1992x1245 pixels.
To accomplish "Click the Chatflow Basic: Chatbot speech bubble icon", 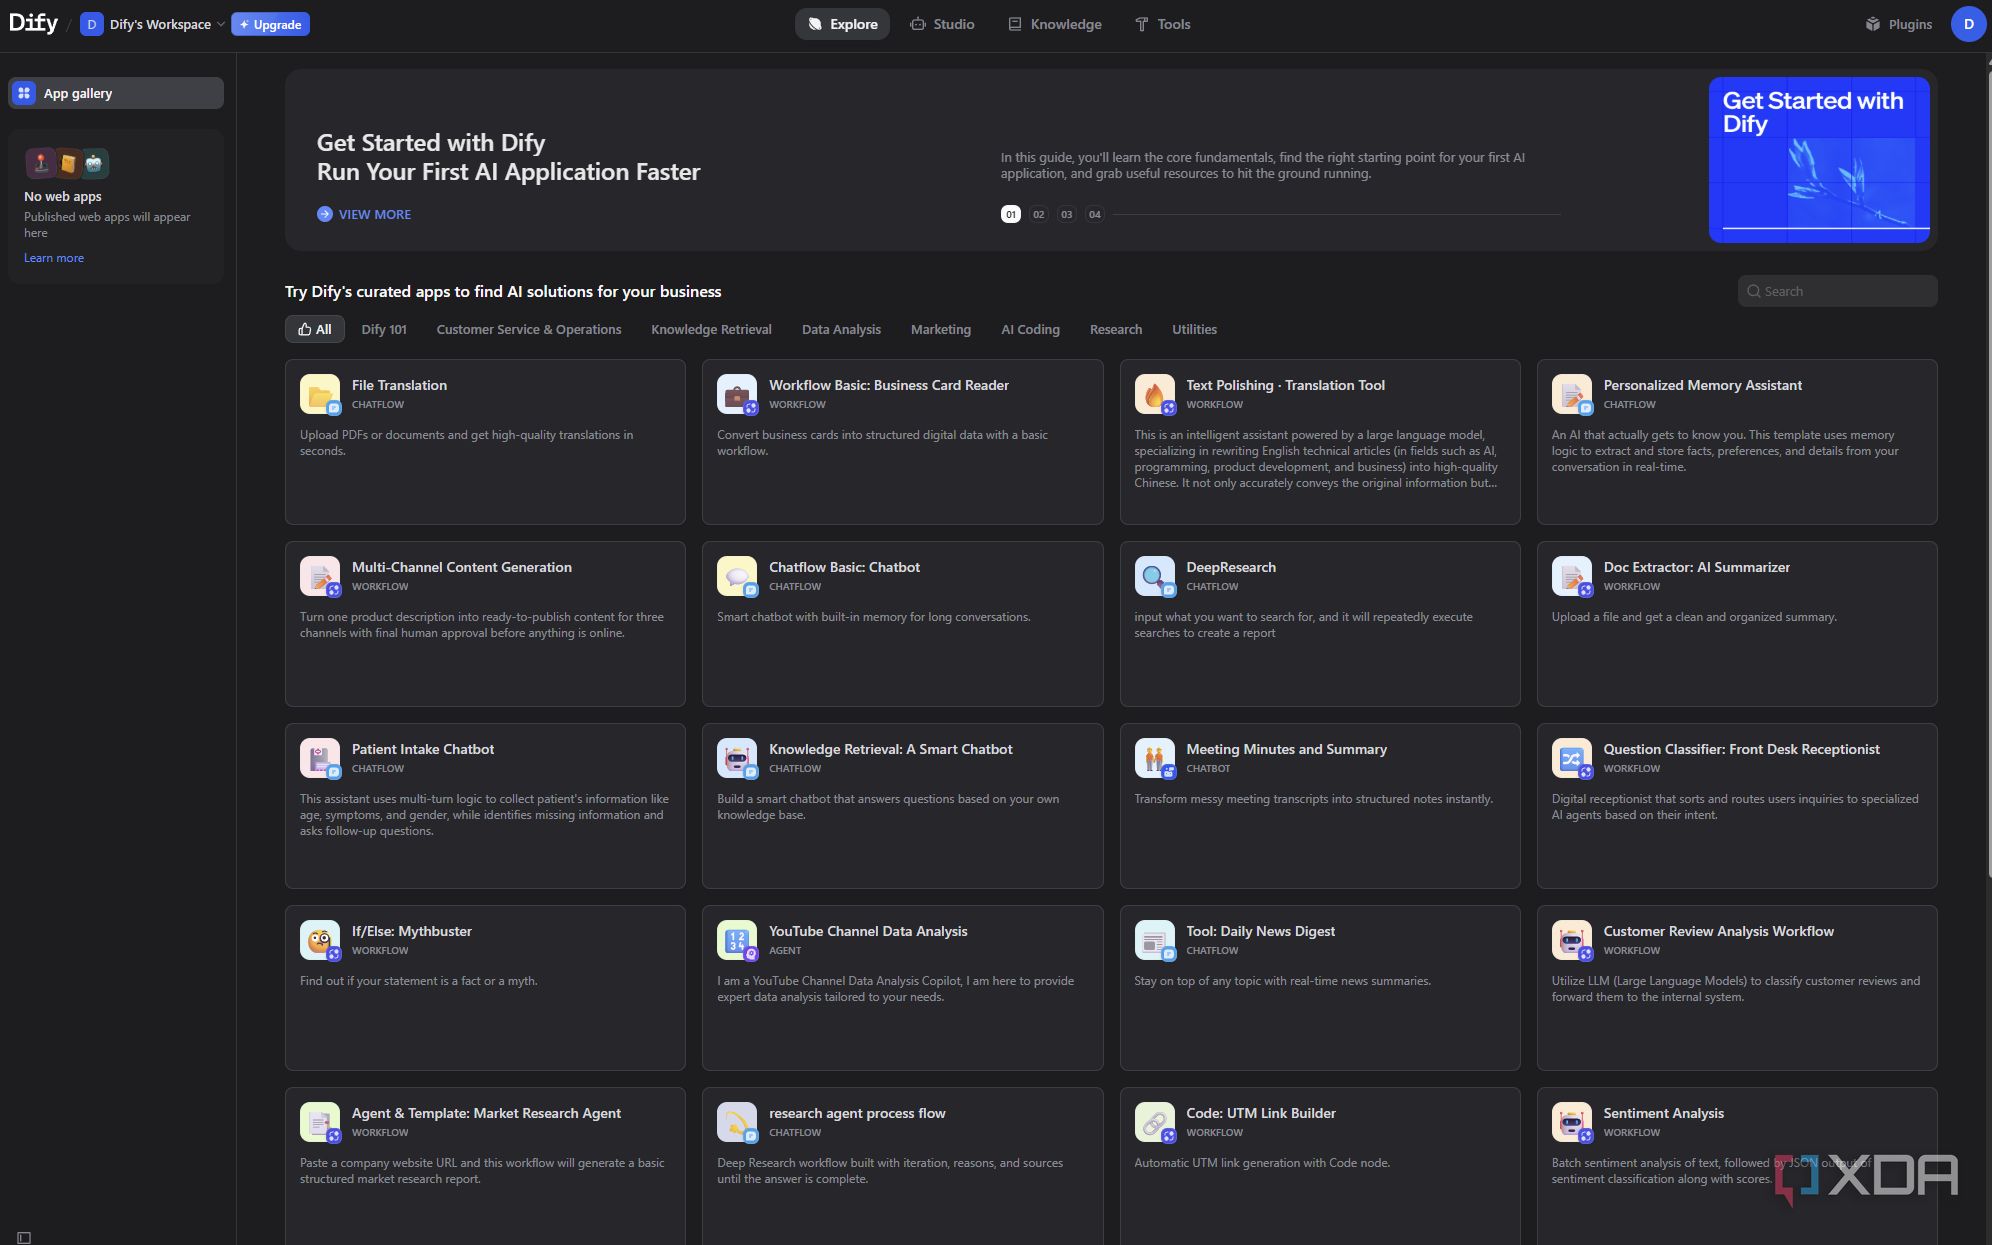I will tap(737, 576).
